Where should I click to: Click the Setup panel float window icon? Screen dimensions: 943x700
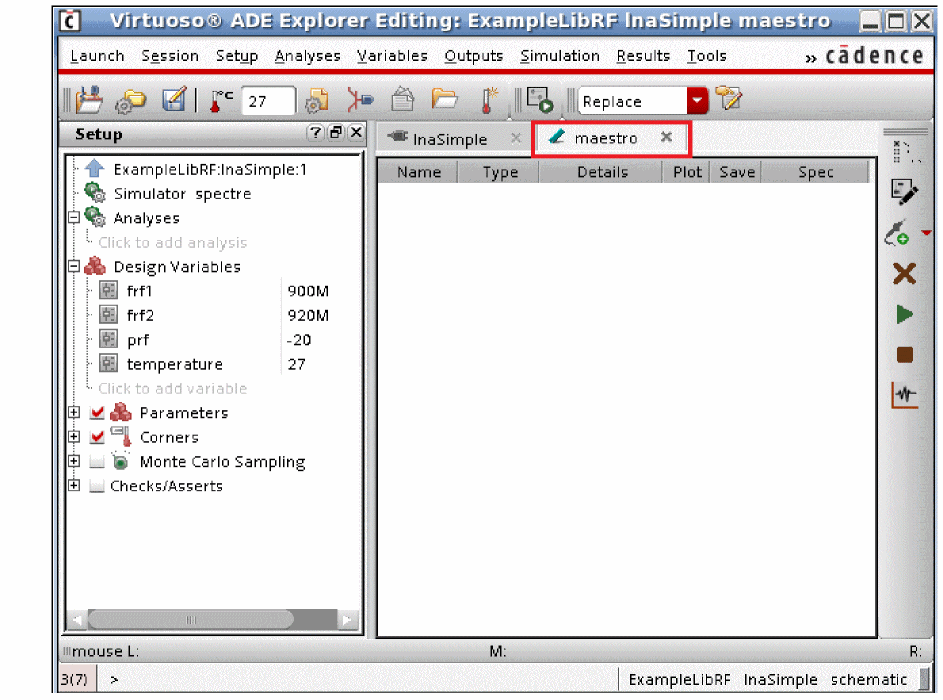[x=336, y=132]
